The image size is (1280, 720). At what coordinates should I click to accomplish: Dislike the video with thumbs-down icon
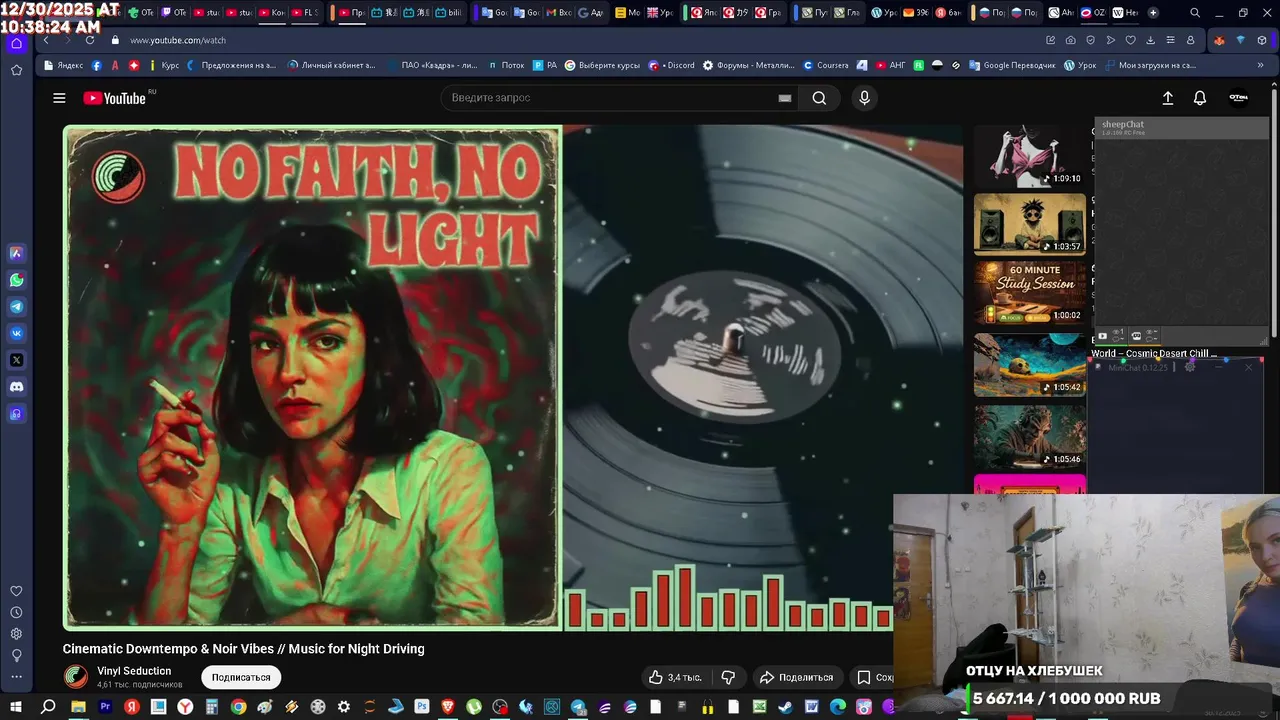click(729, 677)
